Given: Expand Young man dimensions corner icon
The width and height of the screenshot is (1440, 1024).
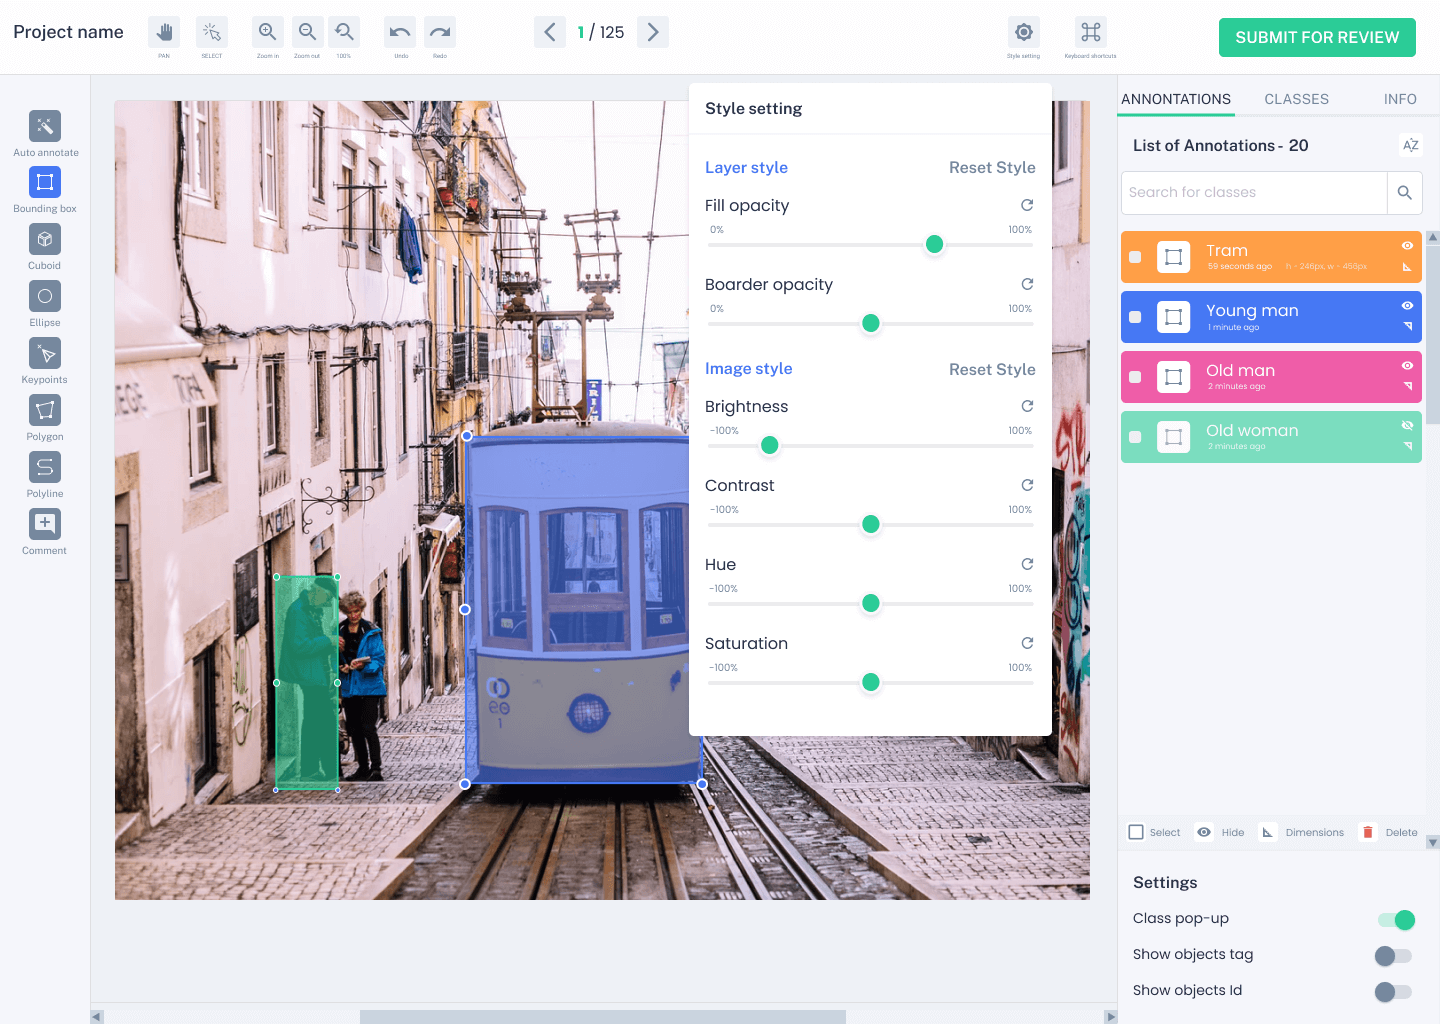Looking at the screenshot, I should point(1407,326).
